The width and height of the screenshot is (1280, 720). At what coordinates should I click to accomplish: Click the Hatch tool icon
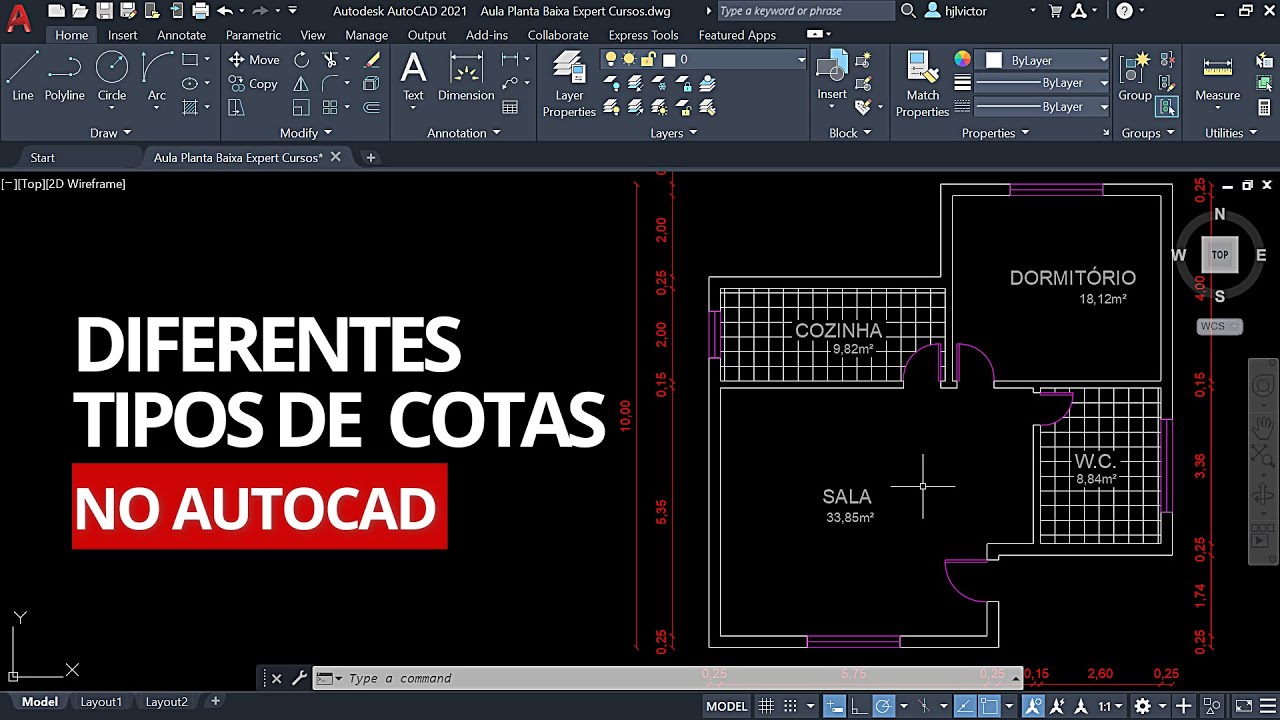[x=190, y=107]
